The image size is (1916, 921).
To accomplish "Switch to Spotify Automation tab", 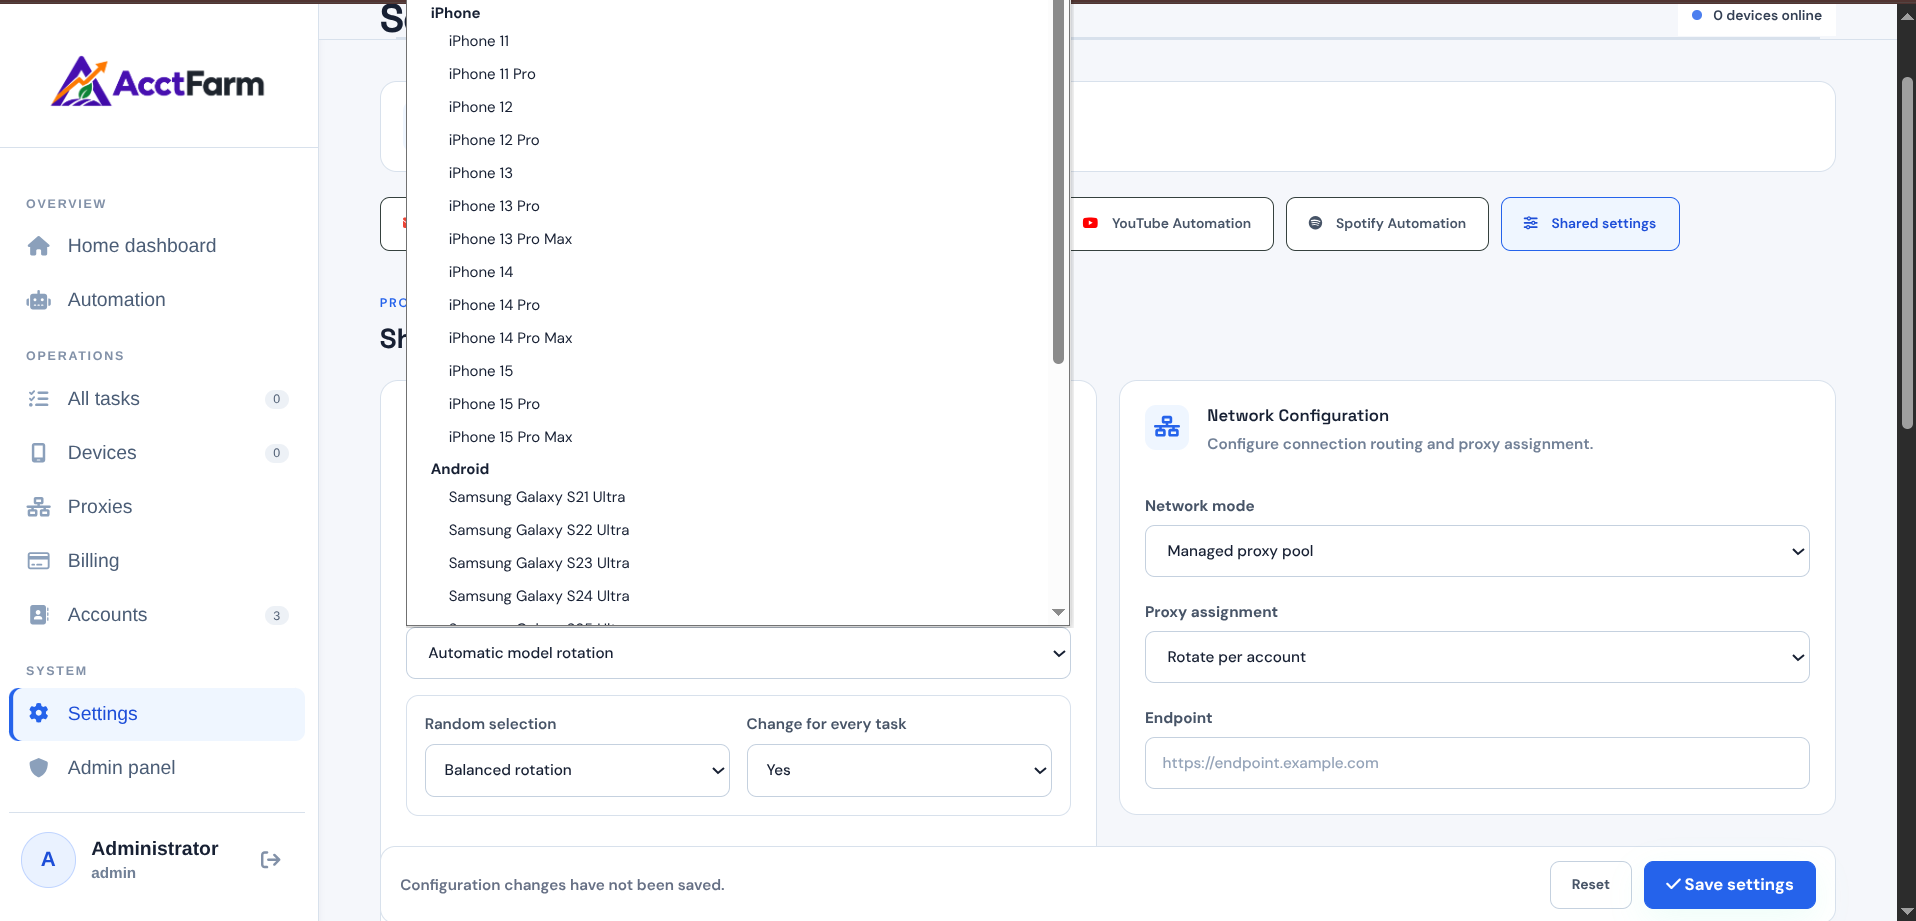I will (x=1387, y=224).
